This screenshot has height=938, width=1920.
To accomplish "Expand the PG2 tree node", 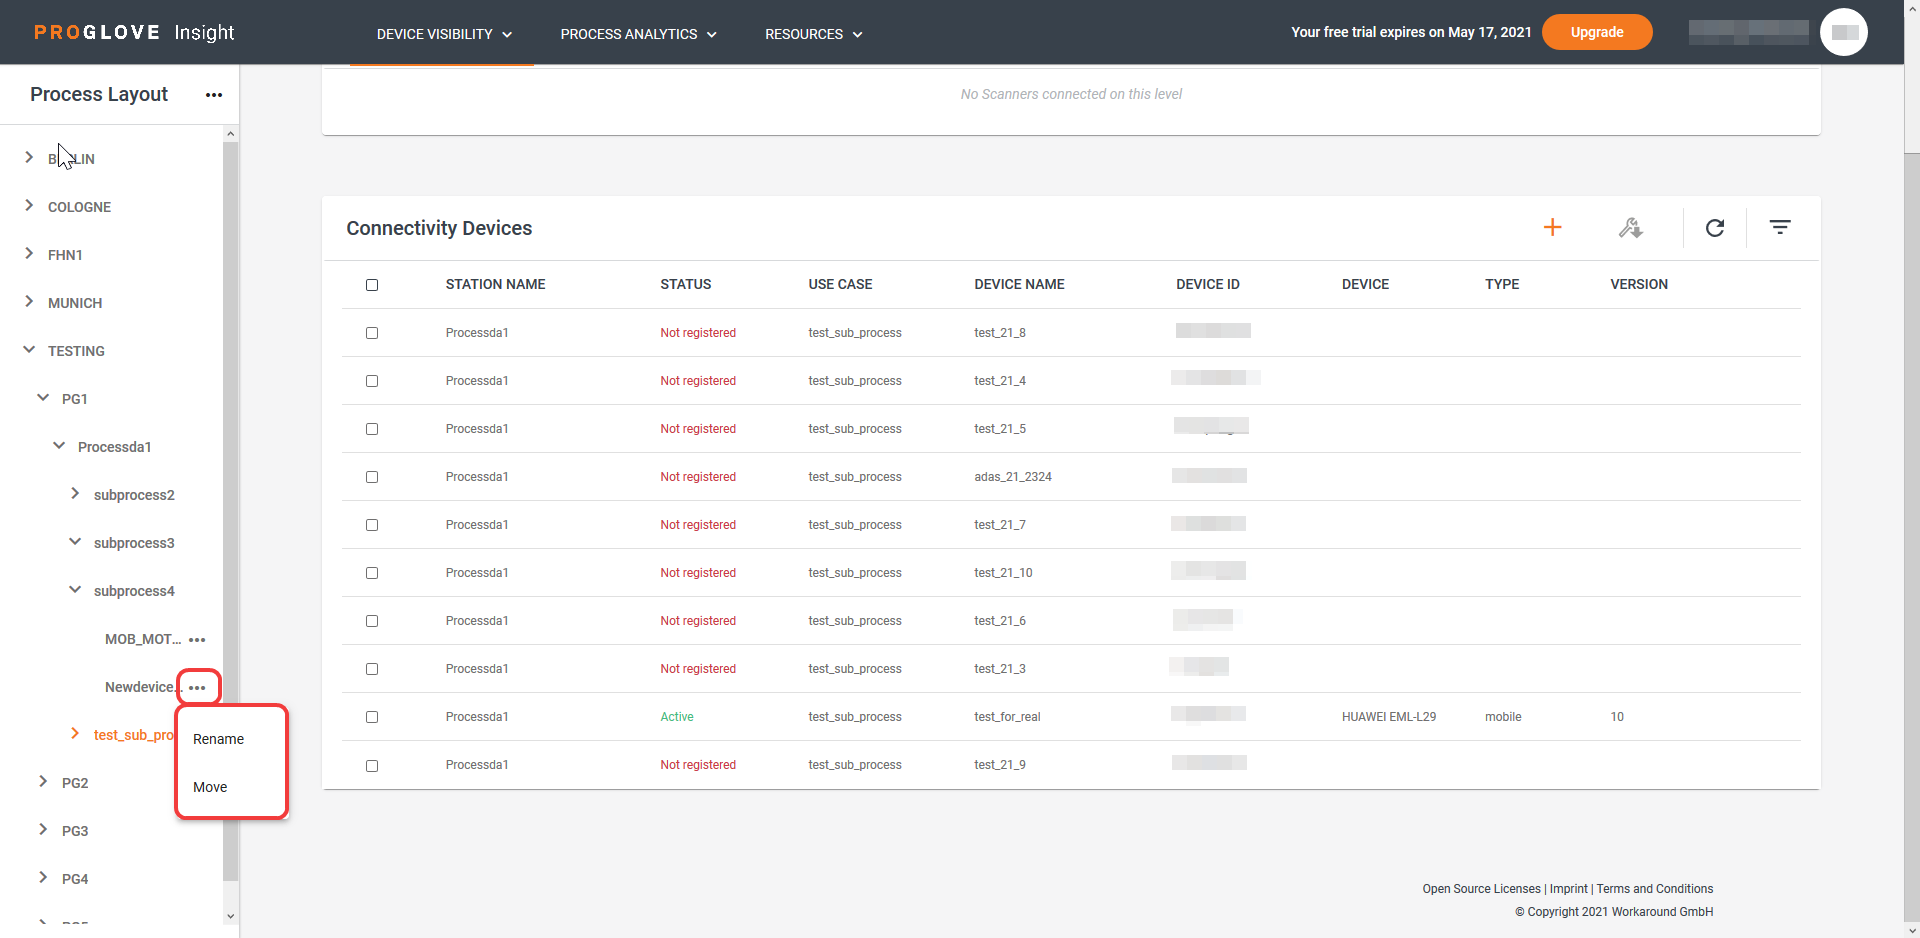I will coord(43,781).
